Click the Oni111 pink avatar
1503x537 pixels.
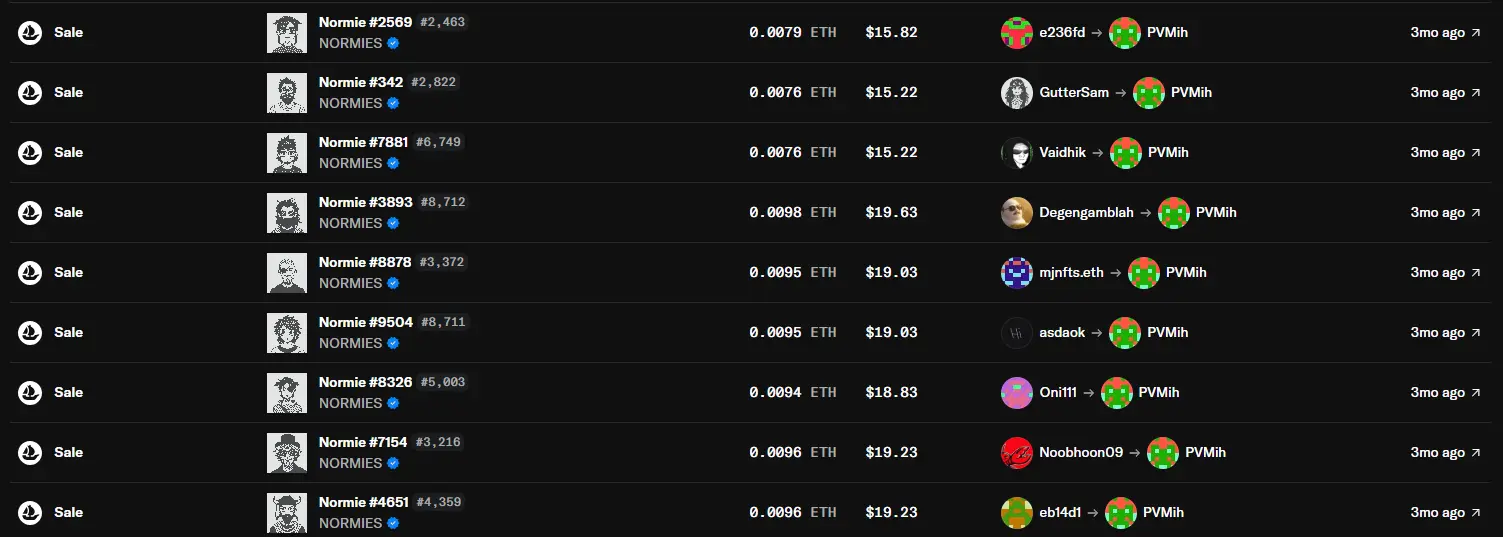tap(1017, 393)
